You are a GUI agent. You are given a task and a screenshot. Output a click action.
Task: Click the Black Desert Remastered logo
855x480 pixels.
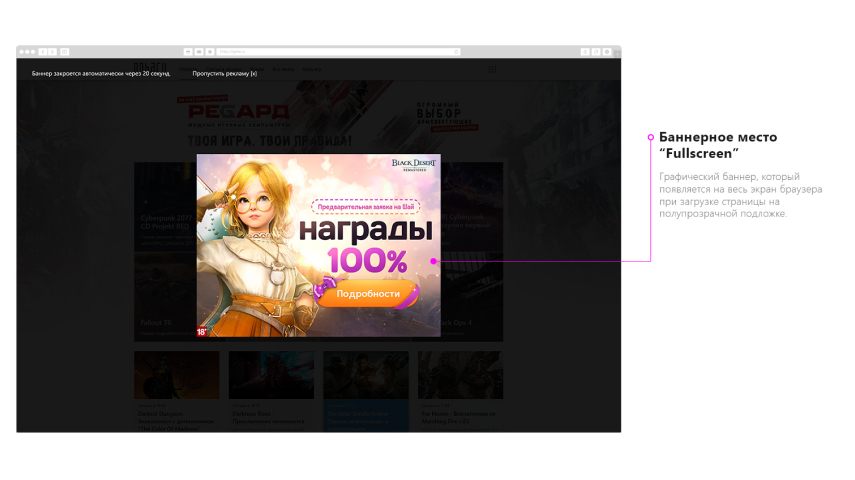click(x=414, y=165)
